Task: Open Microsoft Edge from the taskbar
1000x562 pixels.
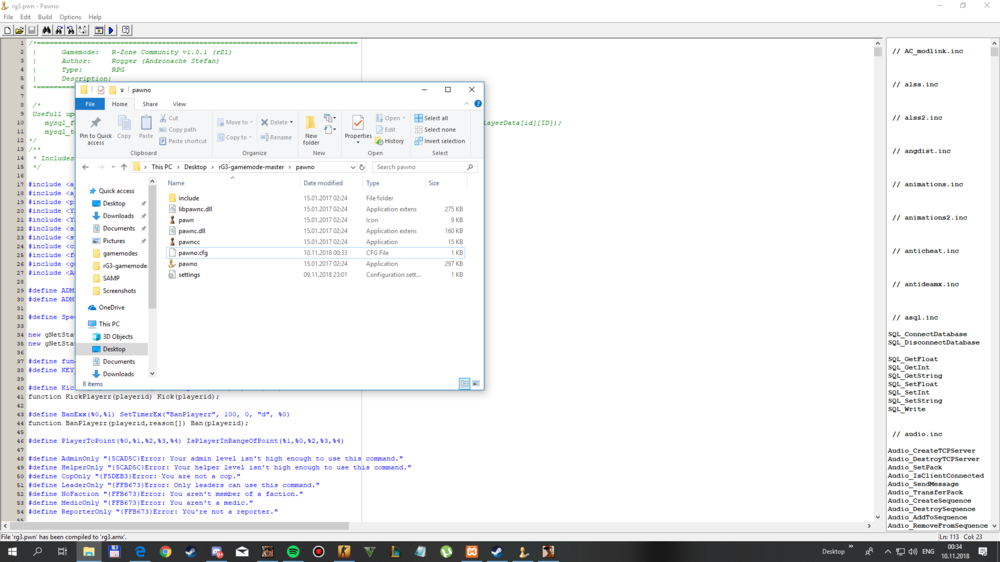Action: pyautogui.click(x=140, y=551)
